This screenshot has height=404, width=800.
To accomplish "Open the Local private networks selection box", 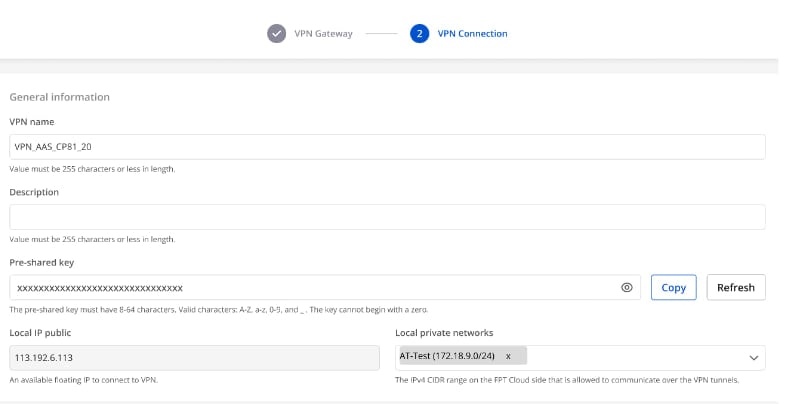I will (640, 357).
